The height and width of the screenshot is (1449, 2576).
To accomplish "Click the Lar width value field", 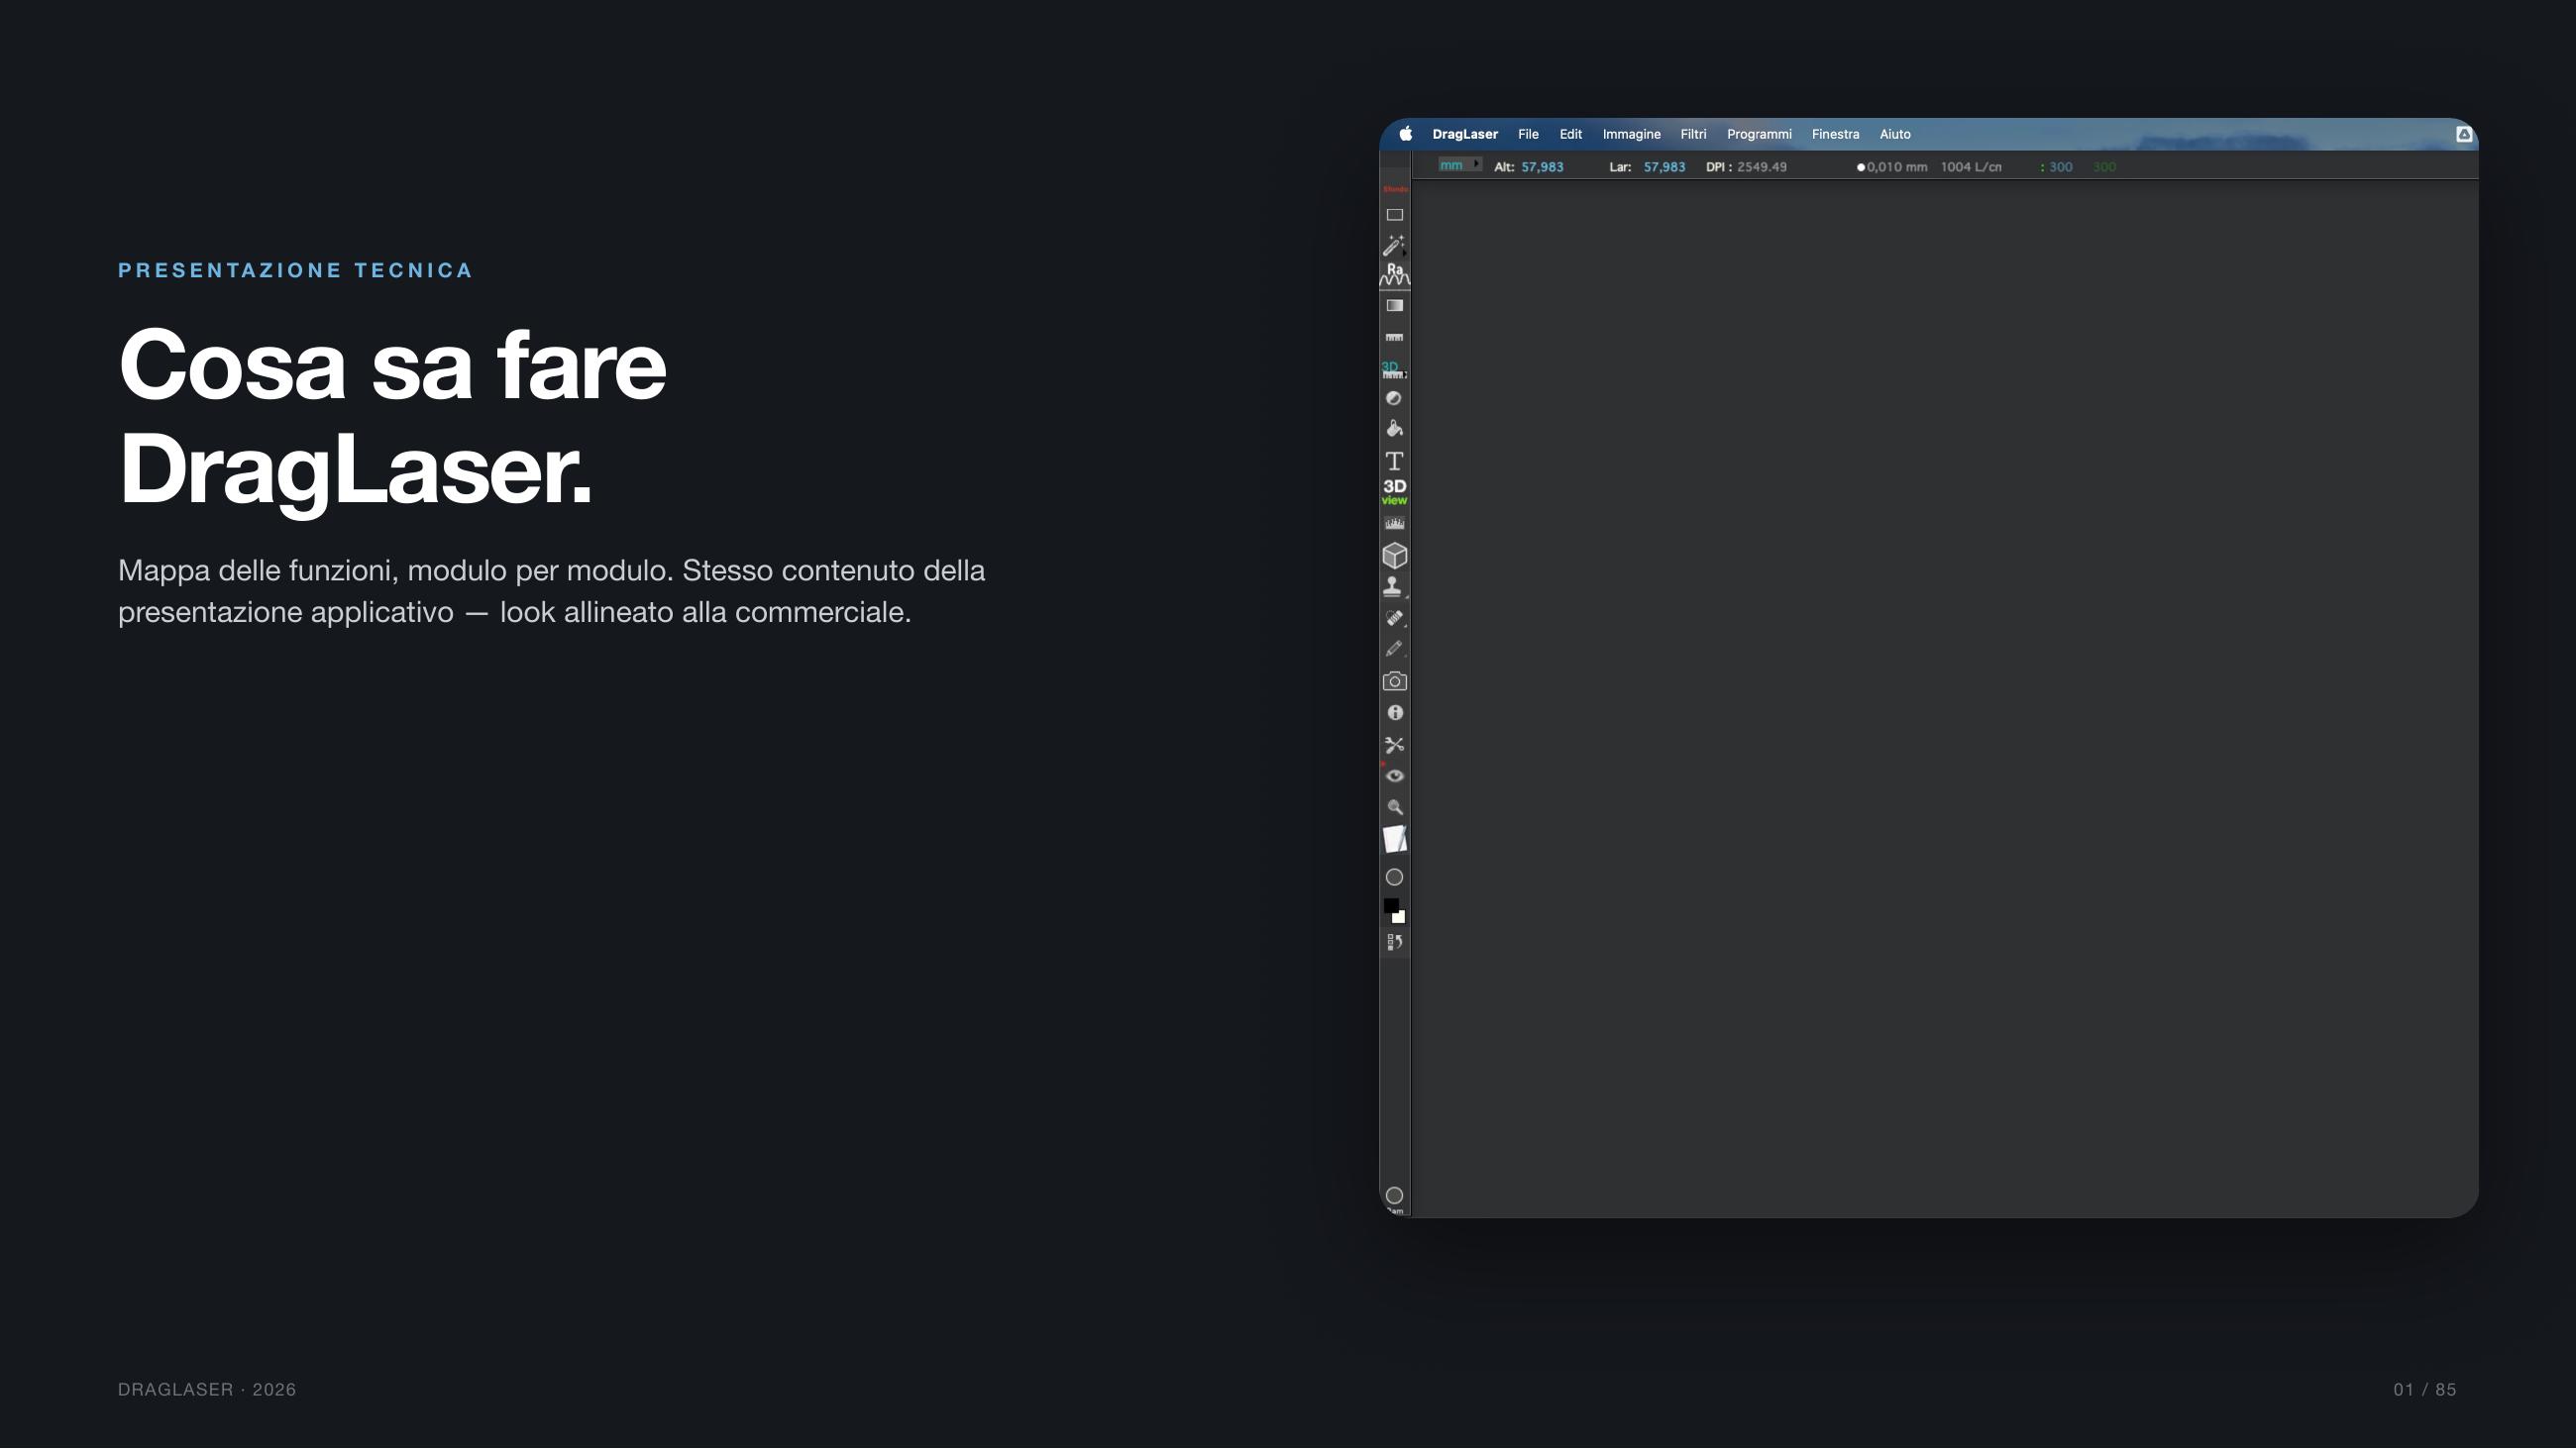I will (1664, 167).
